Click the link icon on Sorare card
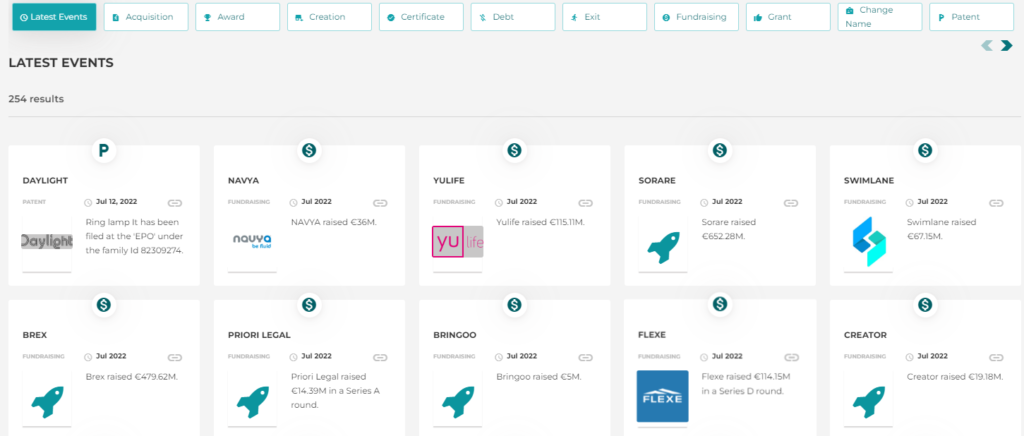 click(791, 203)
